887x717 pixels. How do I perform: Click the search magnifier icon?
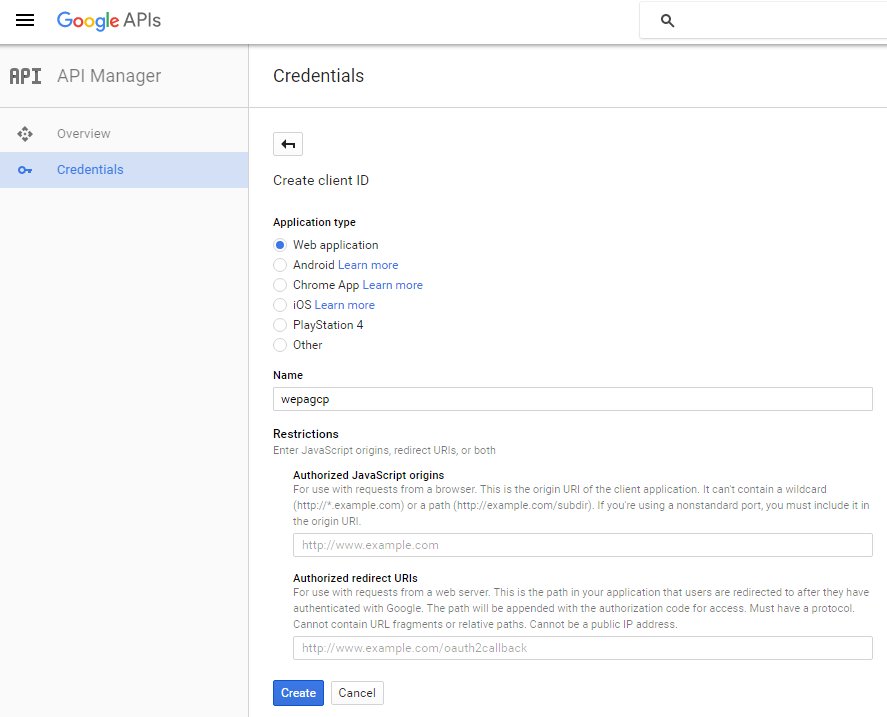tap(668, 21)
